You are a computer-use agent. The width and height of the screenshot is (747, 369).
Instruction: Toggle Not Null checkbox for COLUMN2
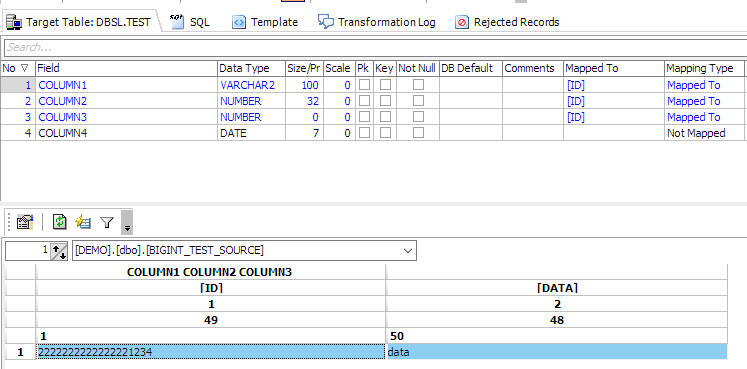point(418,100)
